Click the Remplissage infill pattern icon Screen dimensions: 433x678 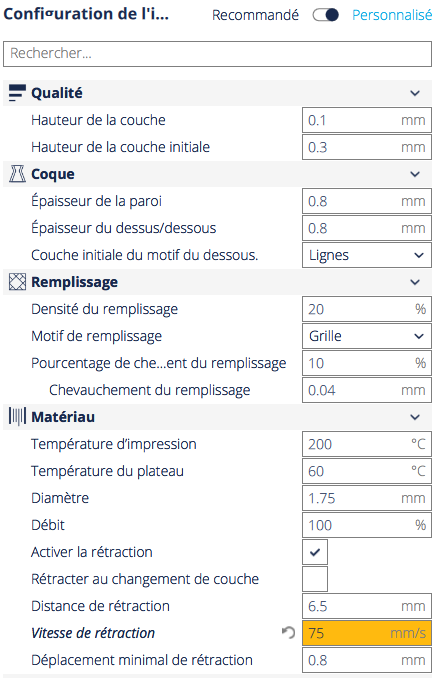(x=17, y=282)
